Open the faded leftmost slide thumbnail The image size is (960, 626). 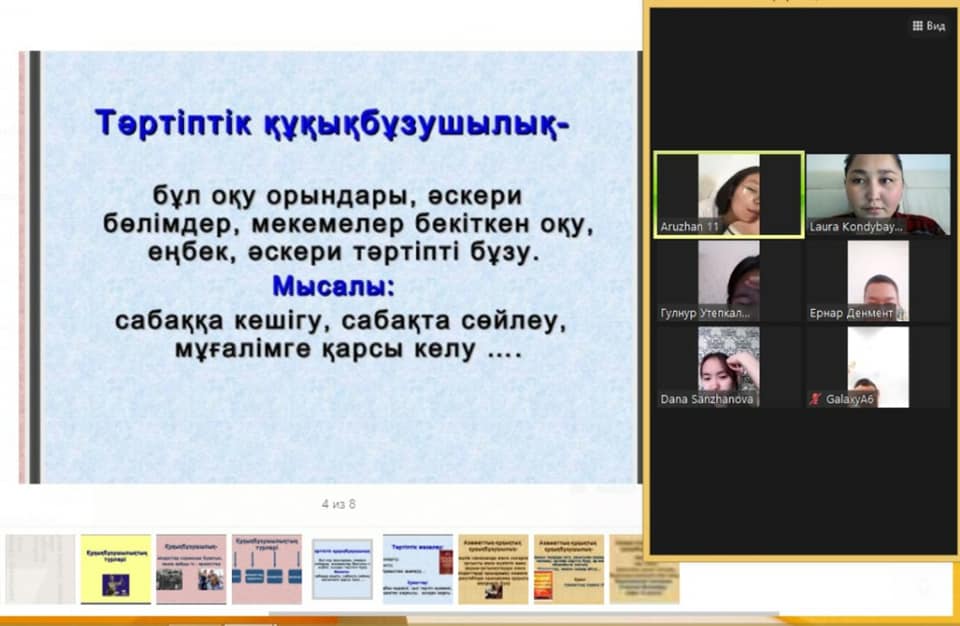click(x=40, y=569)
